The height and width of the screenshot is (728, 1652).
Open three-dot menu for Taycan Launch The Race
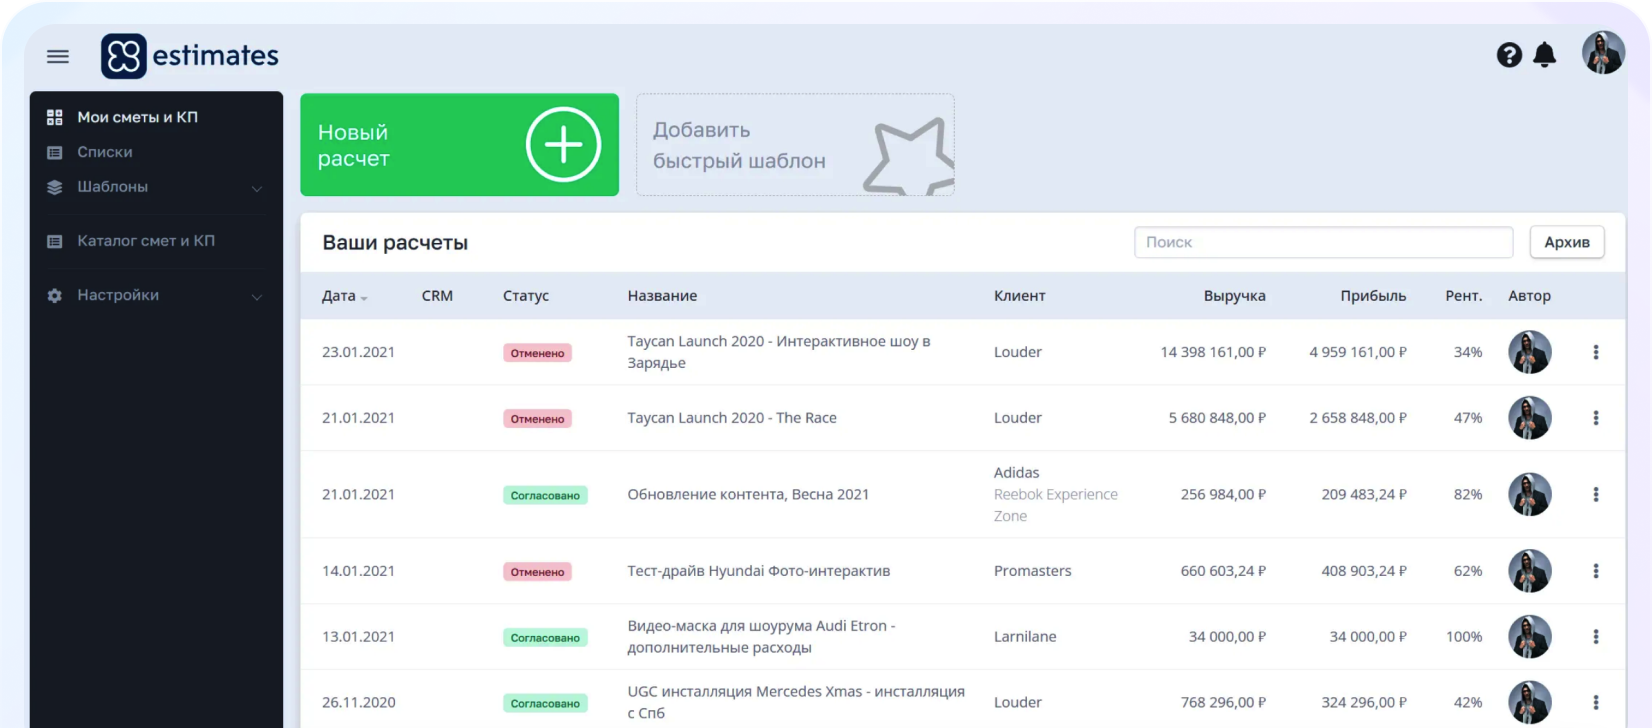(1595, 418)
